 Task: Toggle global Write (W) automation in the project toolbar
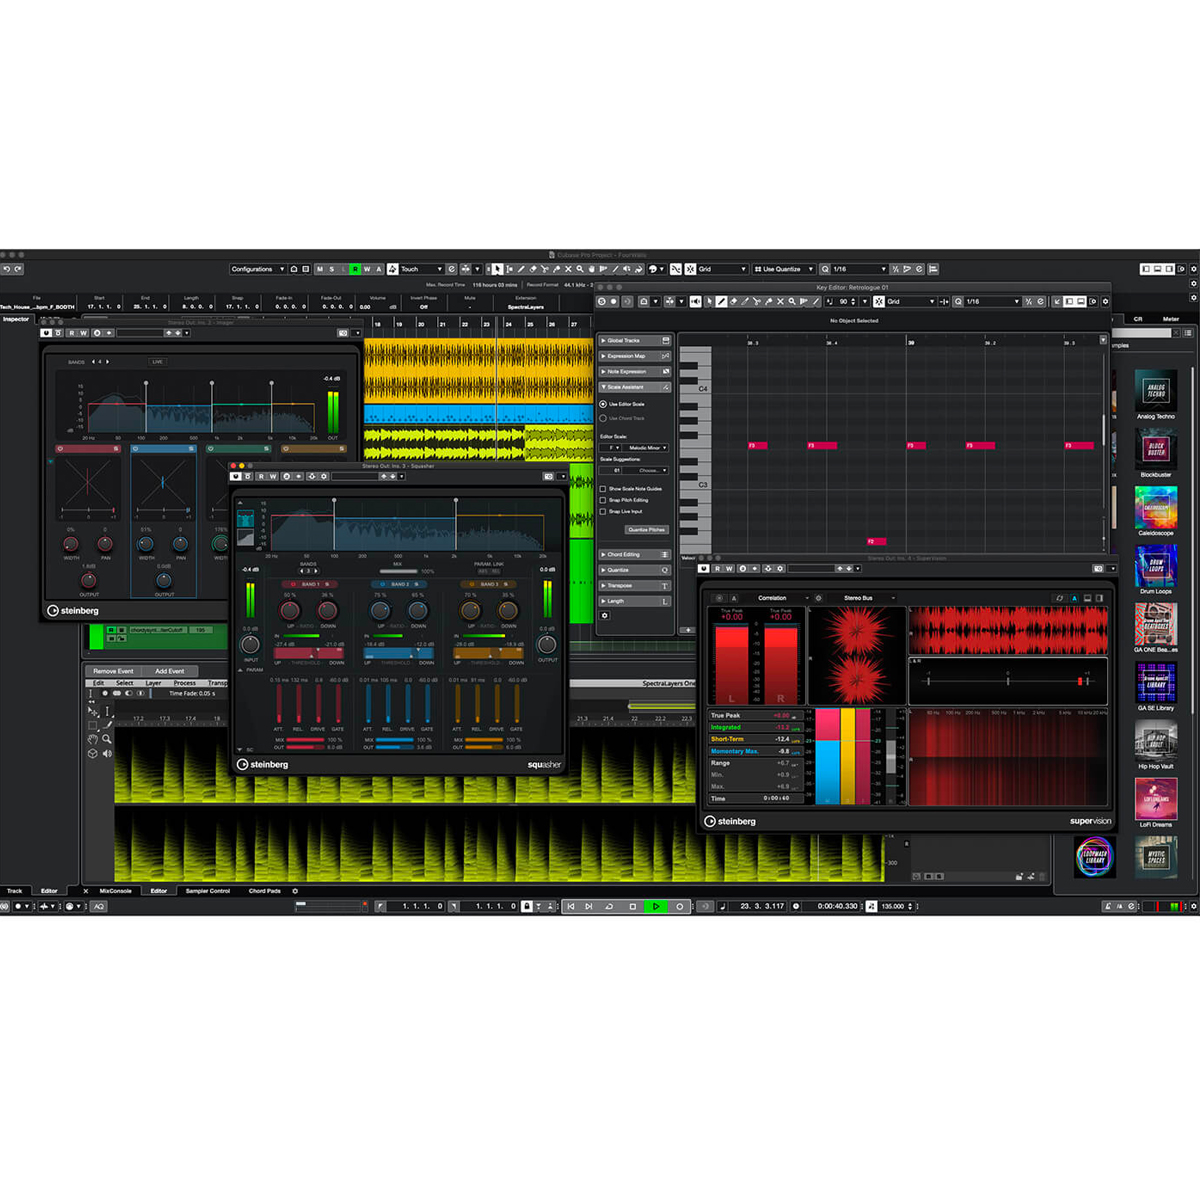click(367, 269)
